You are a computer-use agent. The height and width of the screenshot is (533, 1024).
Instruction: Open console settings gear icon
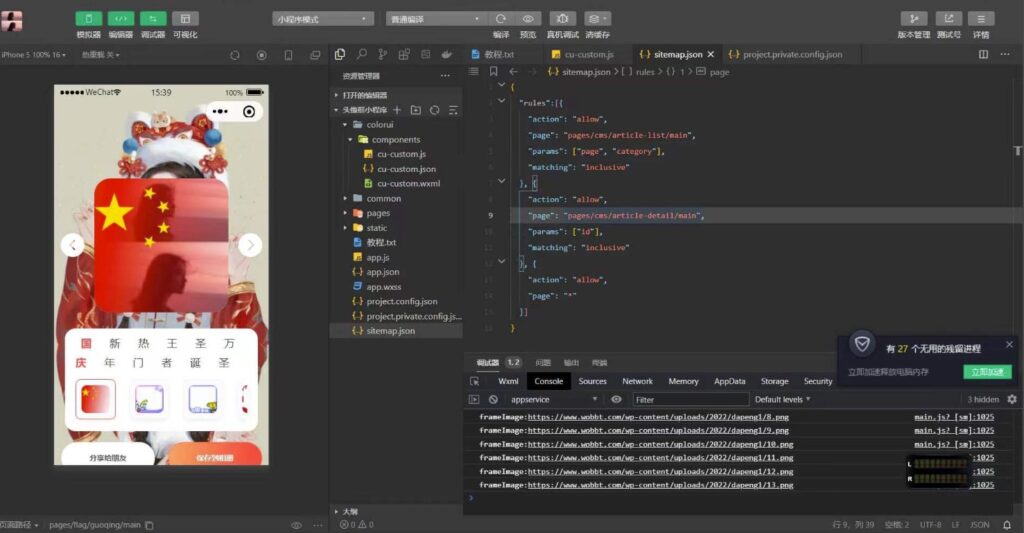tap(1011, 399)
